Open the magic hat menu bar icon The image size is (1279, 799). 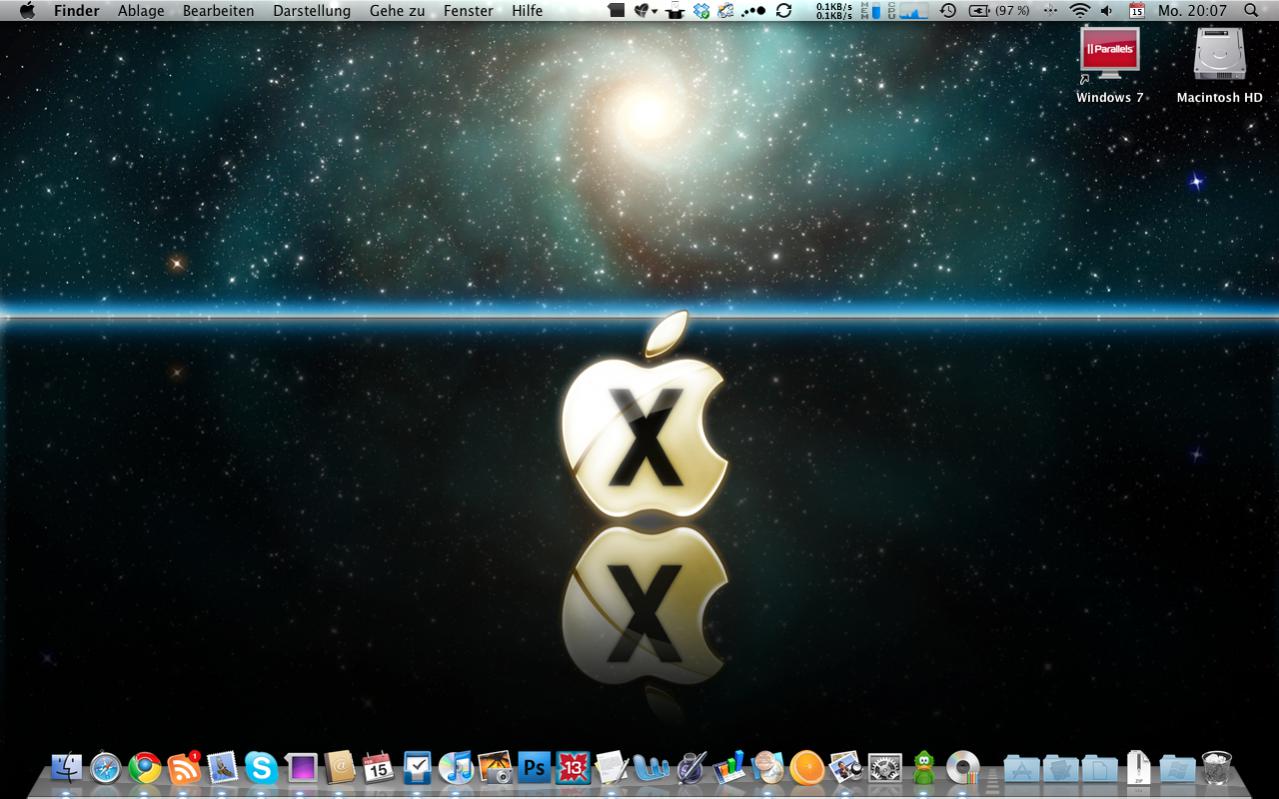[x=677, y=10]
